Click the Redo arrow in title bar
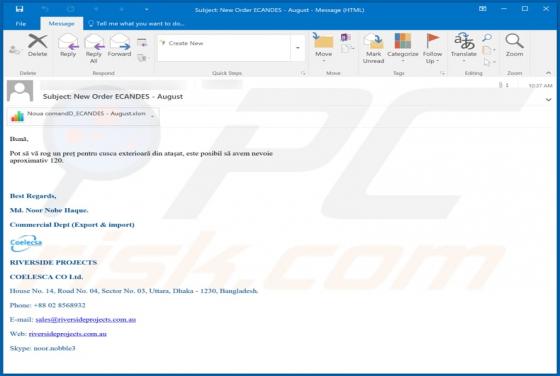Screen dimensions: 560x376 click(x=71, y=9)
